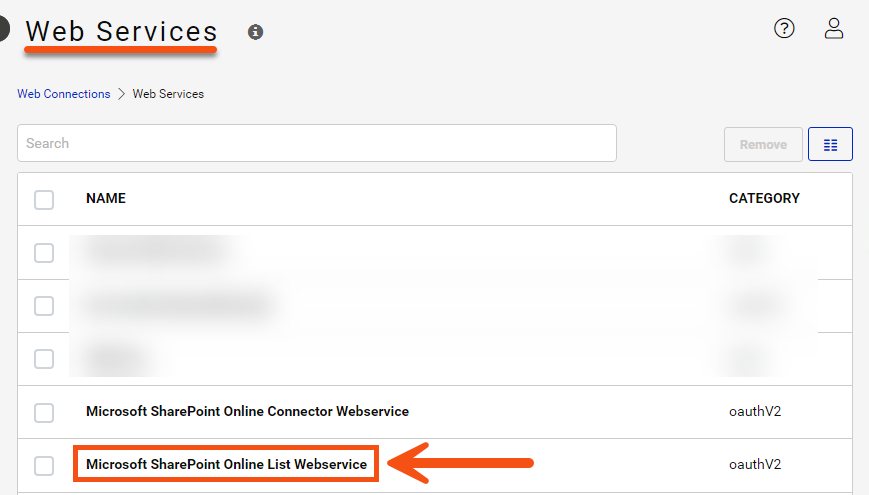The height and width of the screenshot is (495, 869).
Task: Sort by the NAME column header
Action: [x=106, y=199]
